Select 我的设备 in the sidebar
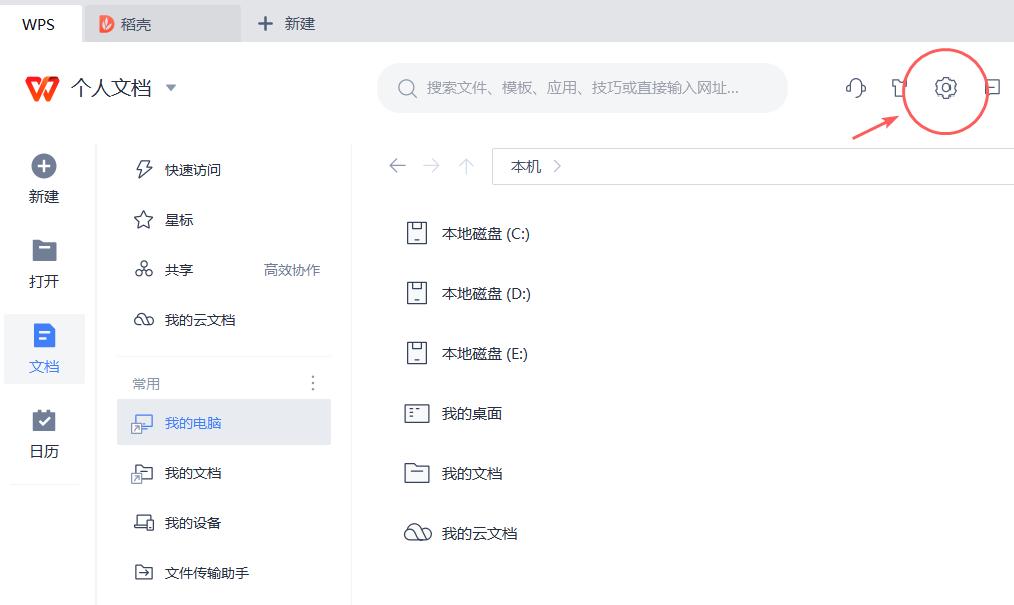1014x605 pixels. coord(191,522)
